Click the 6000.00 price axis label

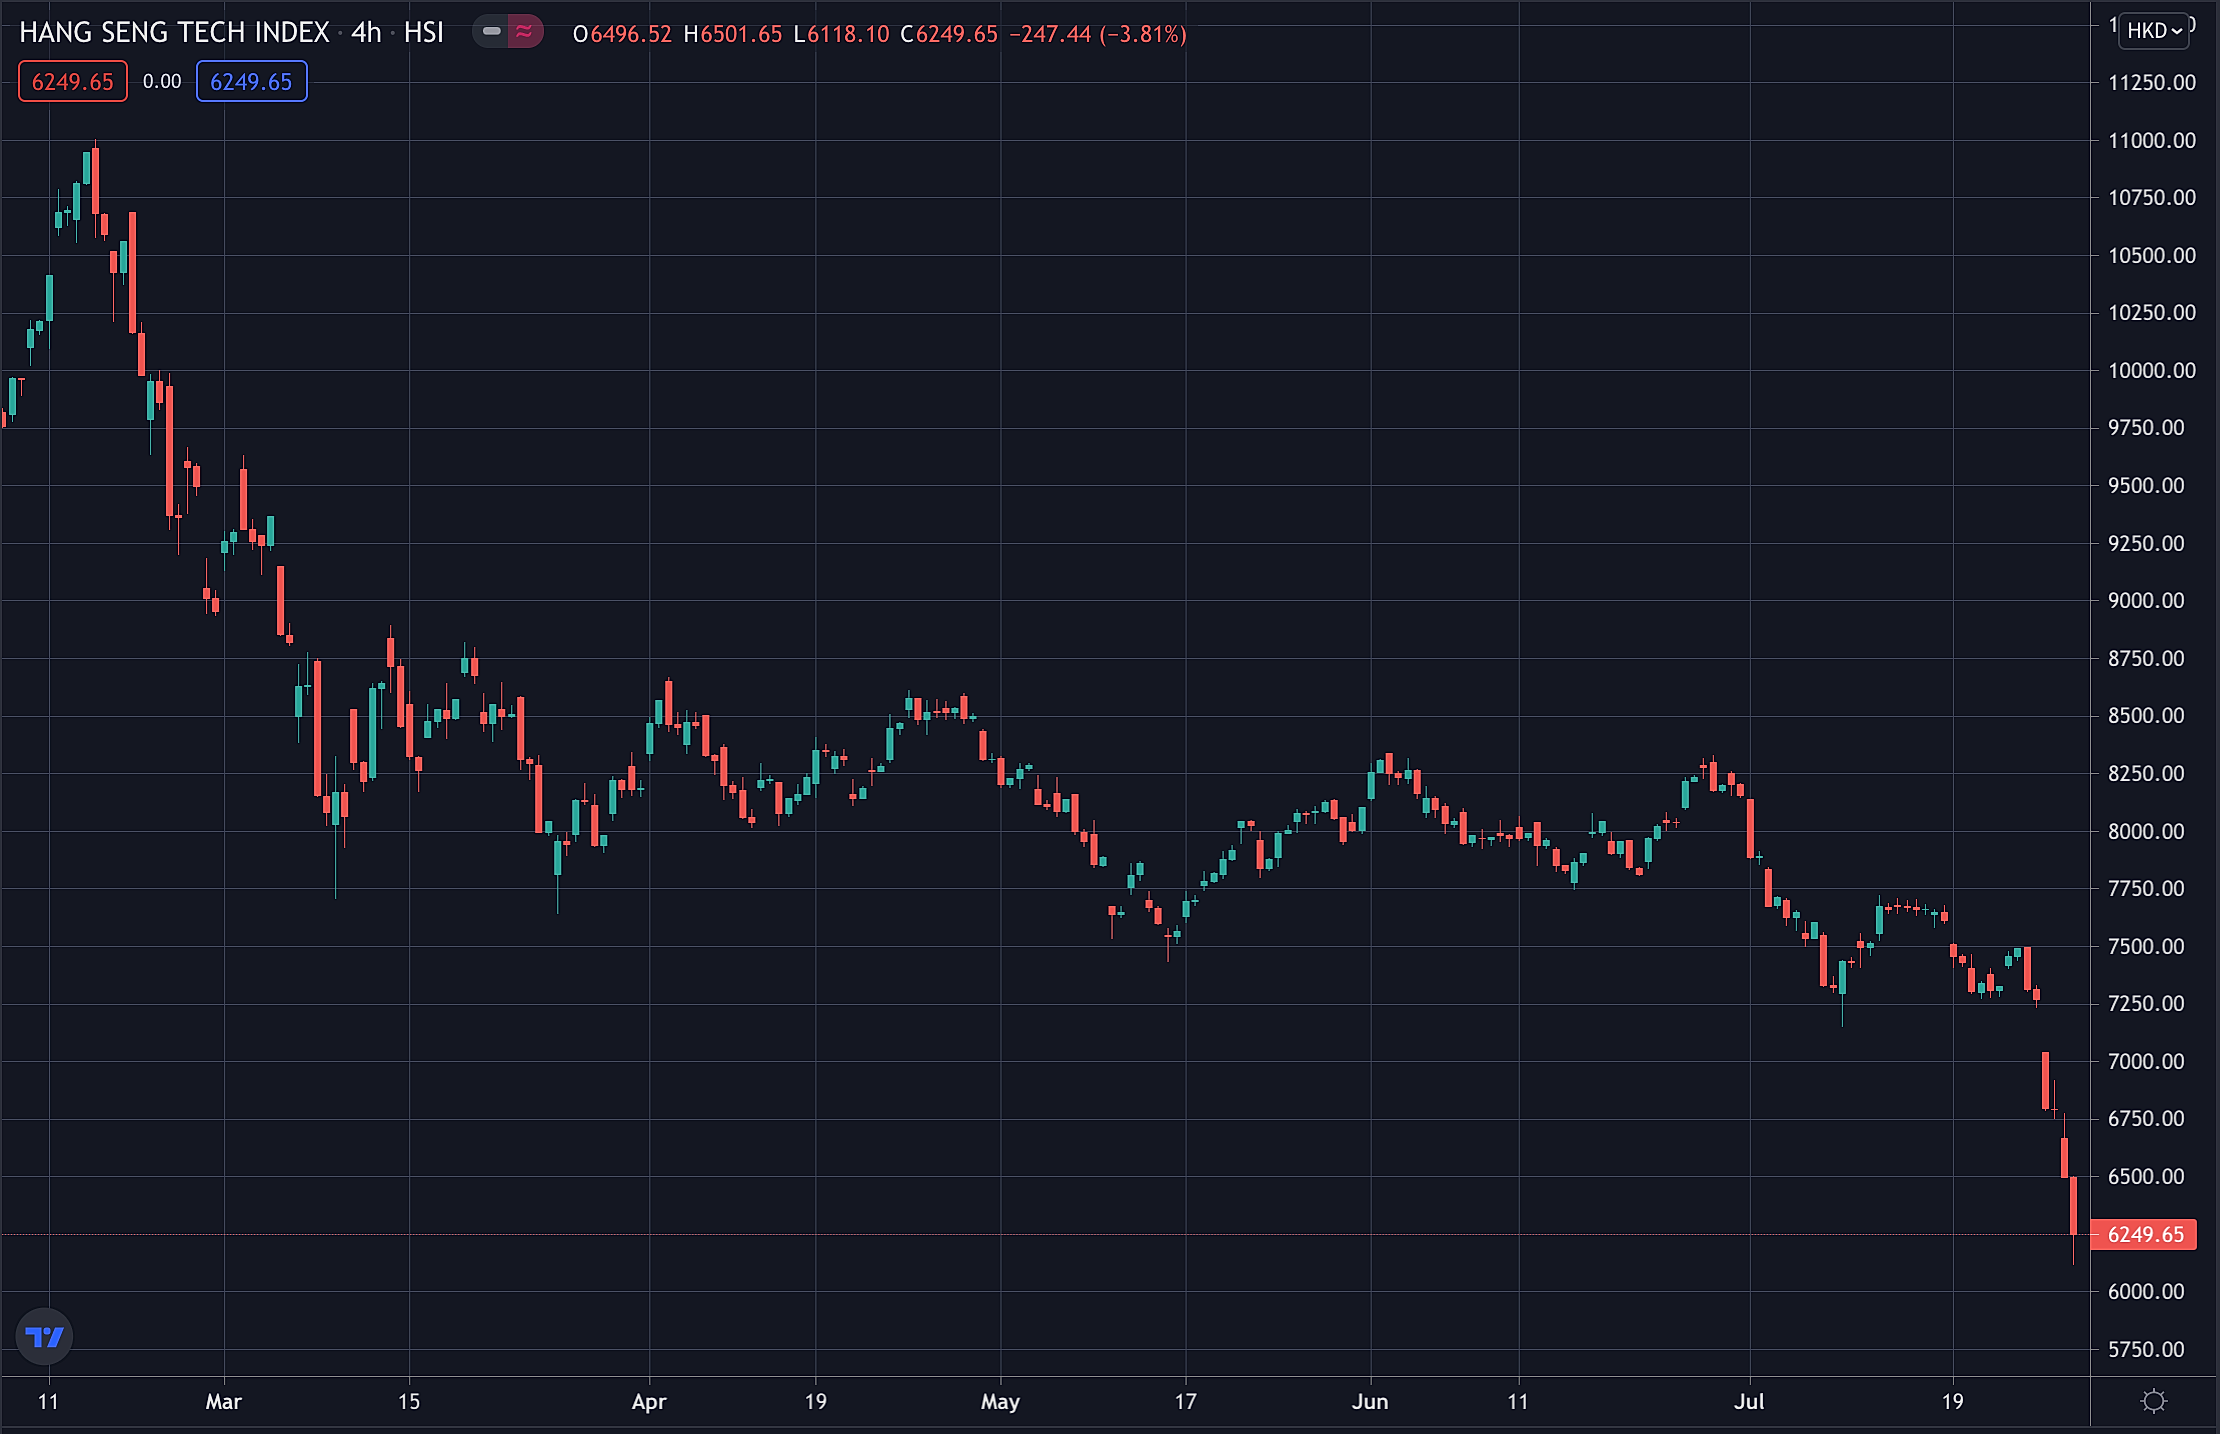[2146, 1291]
